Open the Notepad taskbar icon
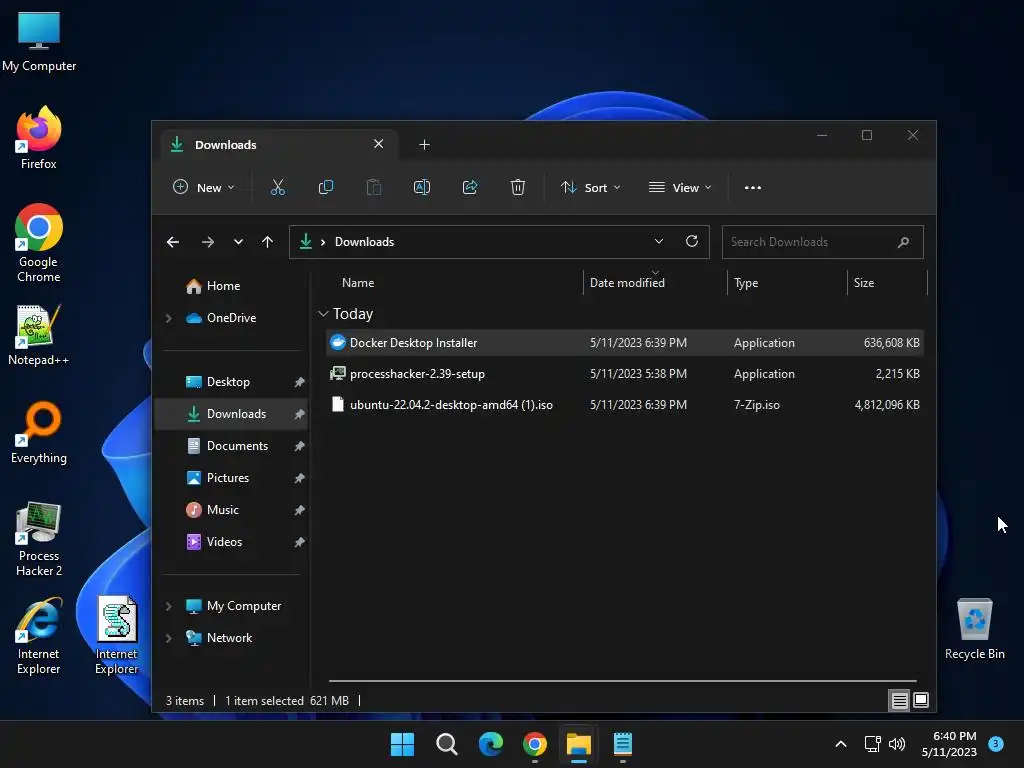Screen dimensions: 1024x768 [622, 744]
